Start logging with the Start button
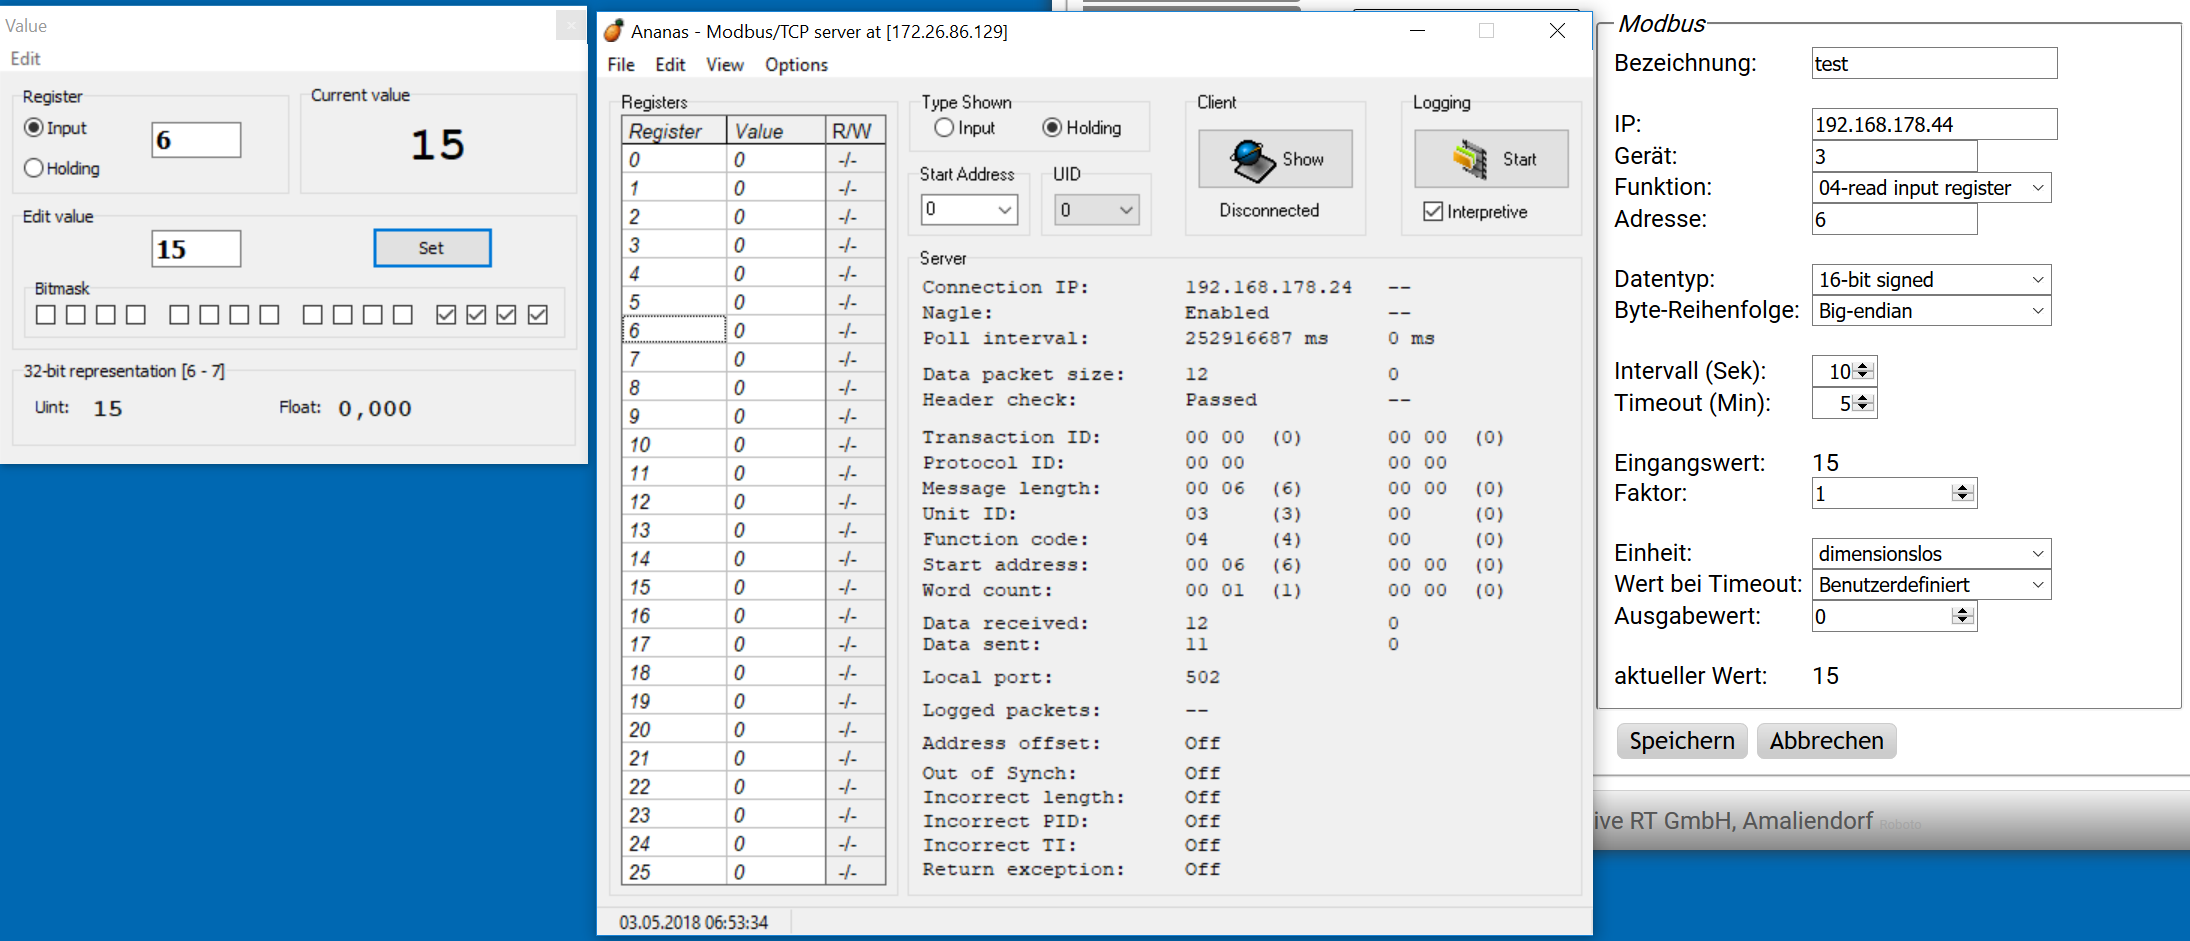The height and width of the screenshot is (941, 2190). [1491, 159]
